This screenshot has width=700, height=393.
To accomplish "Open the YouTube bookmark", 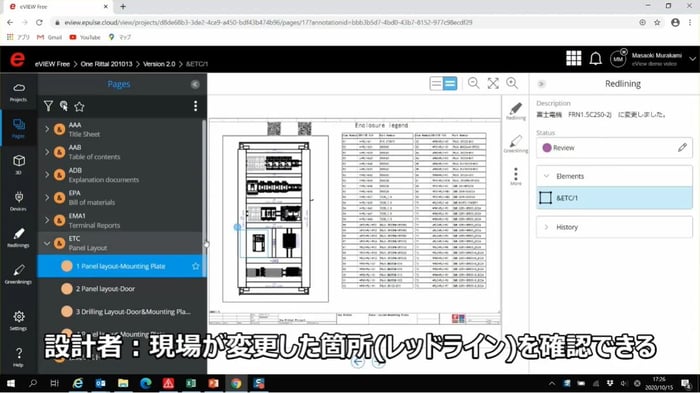I will [x=85, y=38].
